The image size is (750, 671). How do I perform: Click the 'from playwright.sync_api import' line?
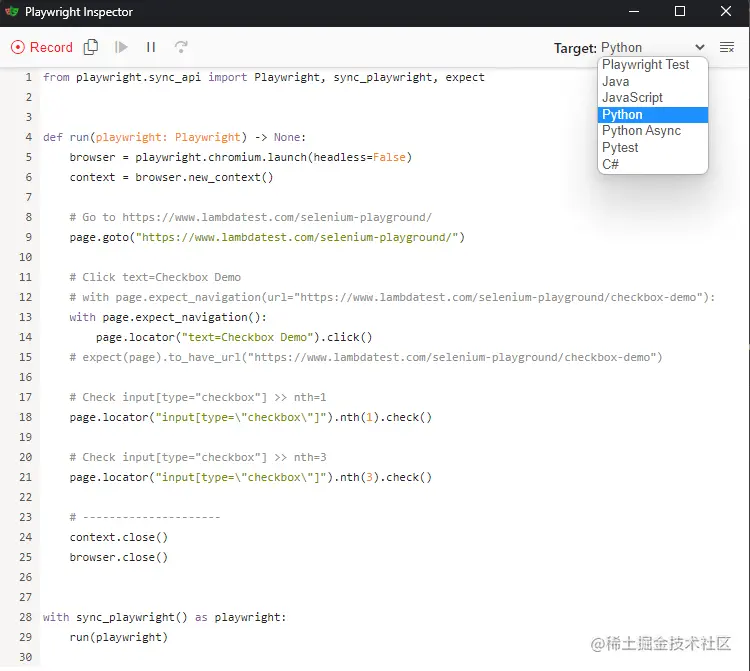point(264,77)
